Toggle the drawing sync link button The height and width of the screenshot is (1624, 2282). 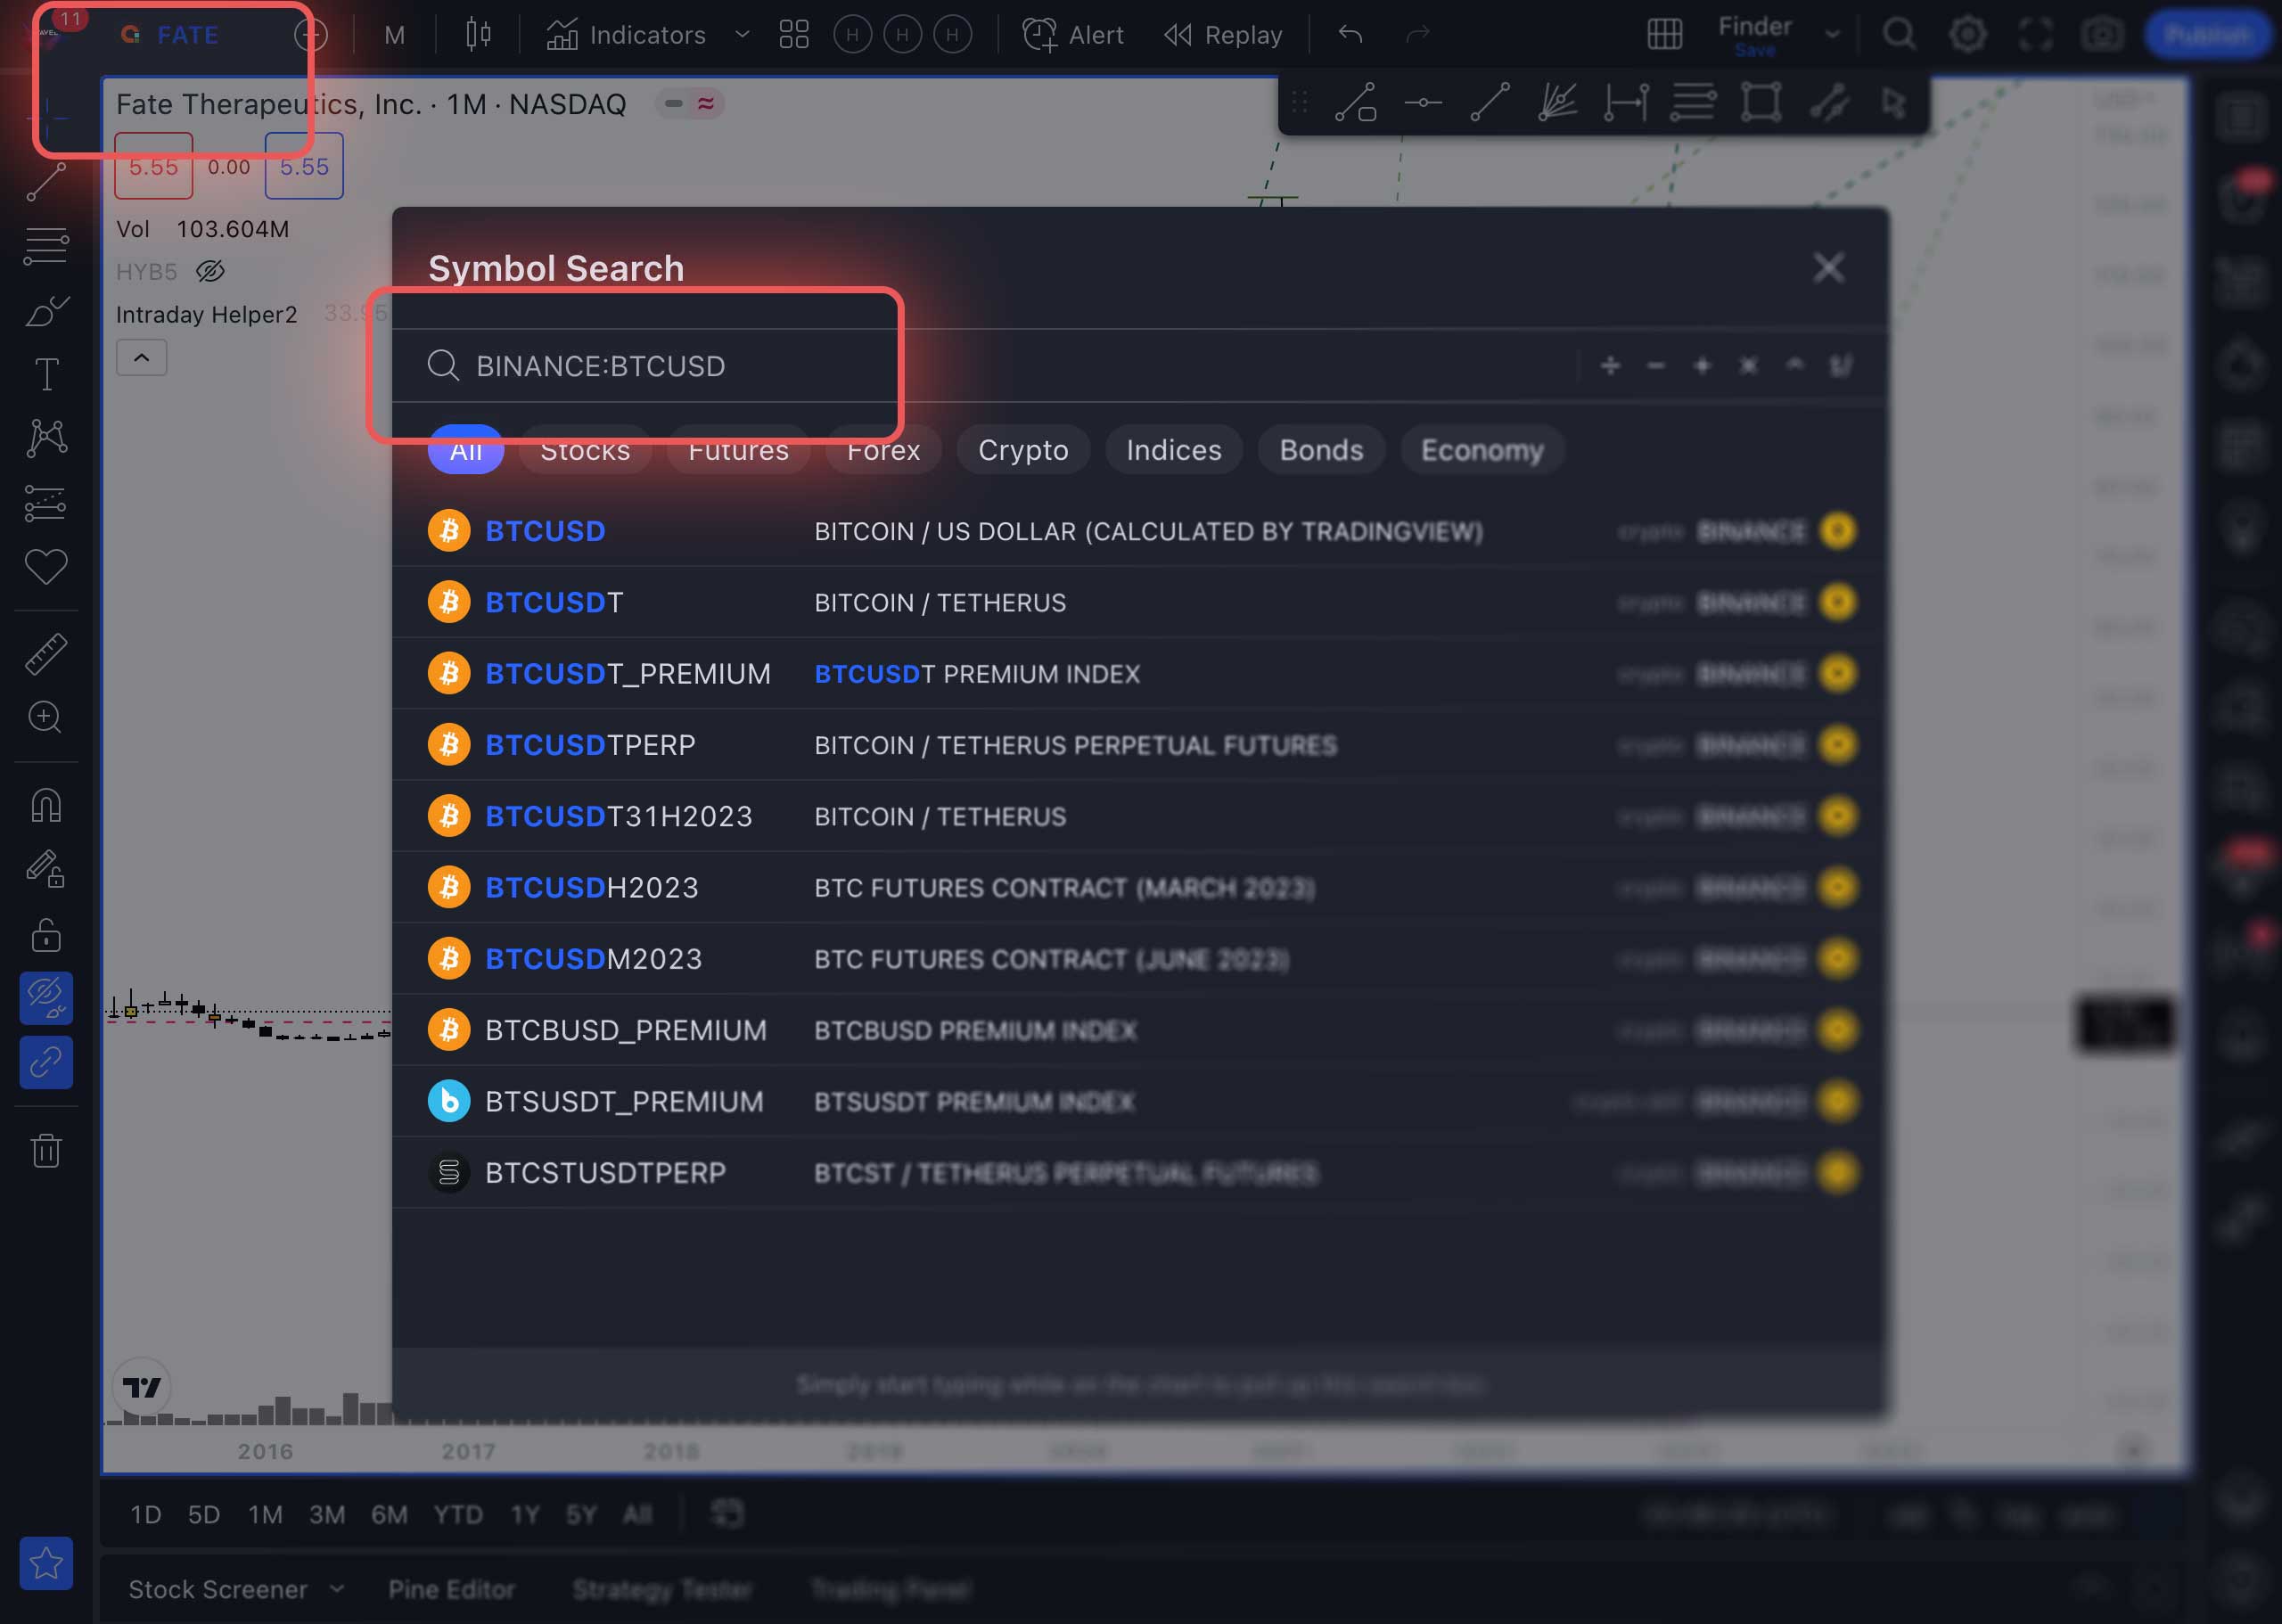tap(46, 1062)
